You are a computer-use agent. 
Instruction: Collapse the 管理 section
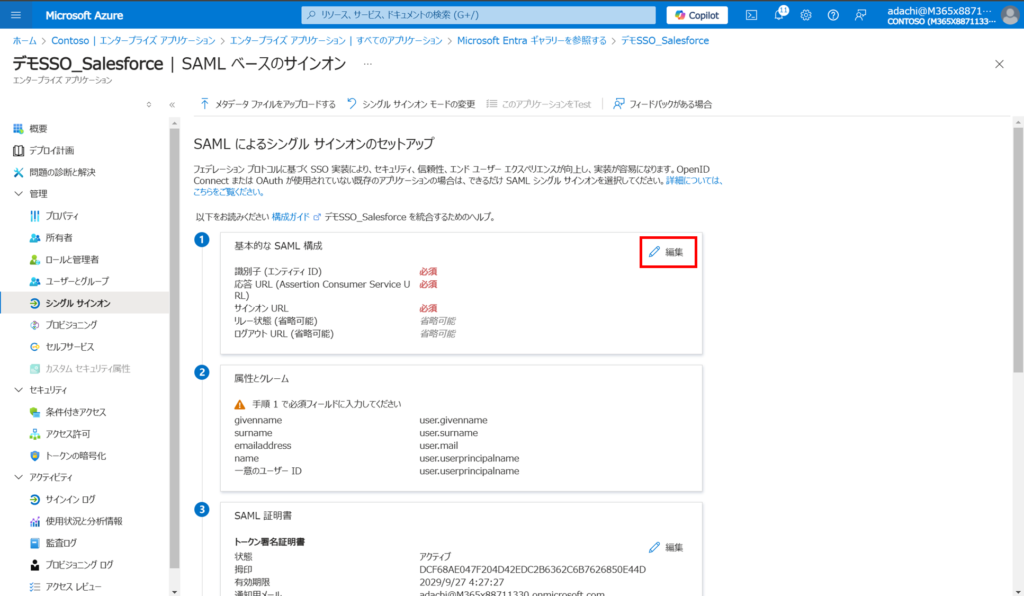tap(18, 194)
